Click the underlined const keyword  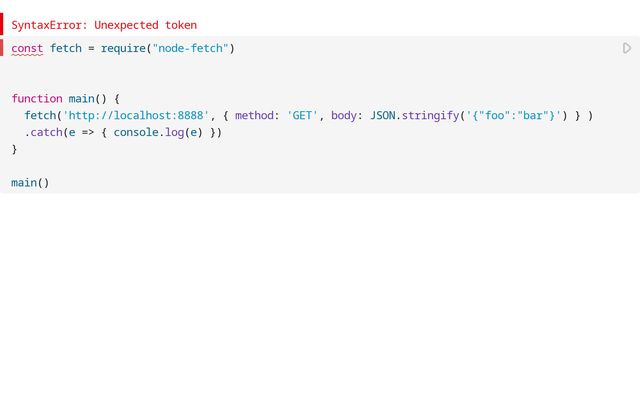[27, 48]
